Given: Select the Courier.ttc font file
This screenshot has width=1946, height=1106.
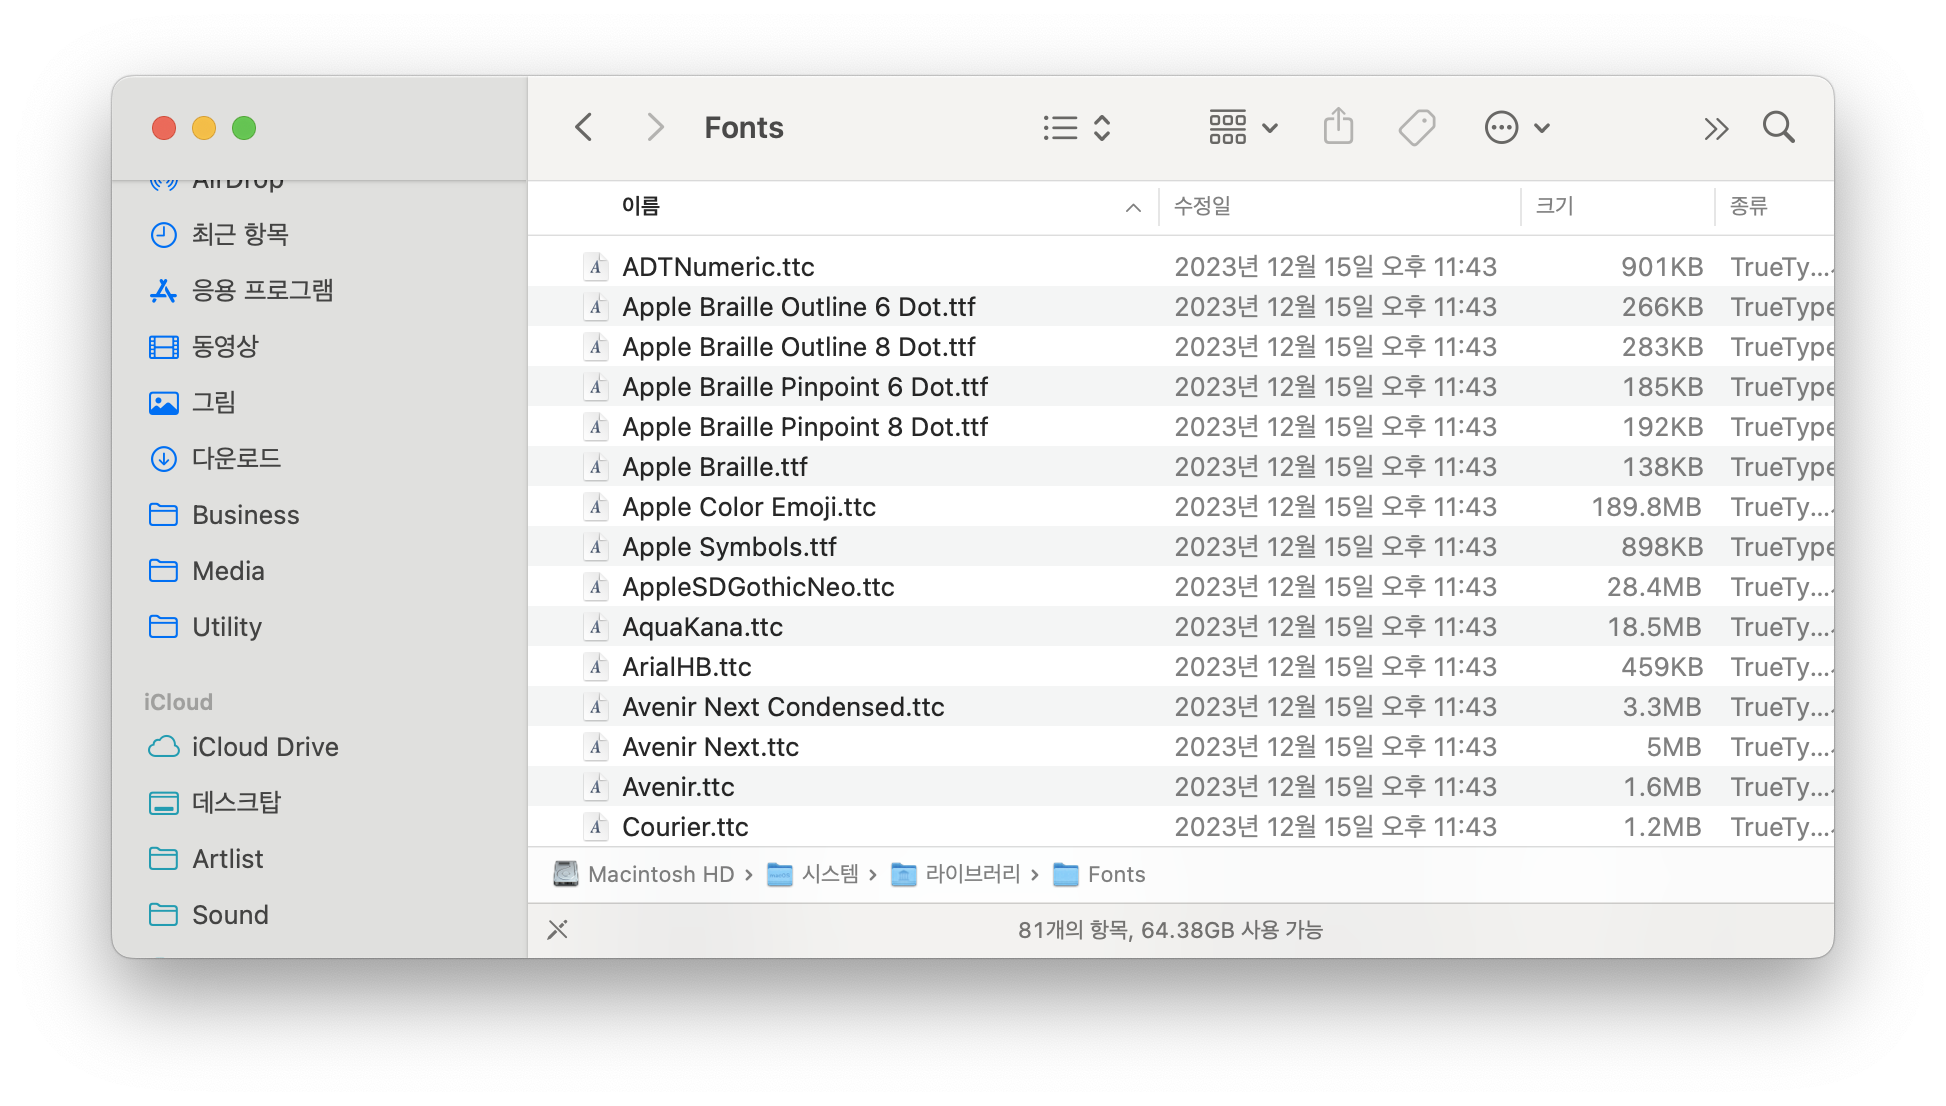Looking at the screenshot, I should (685, 827).
